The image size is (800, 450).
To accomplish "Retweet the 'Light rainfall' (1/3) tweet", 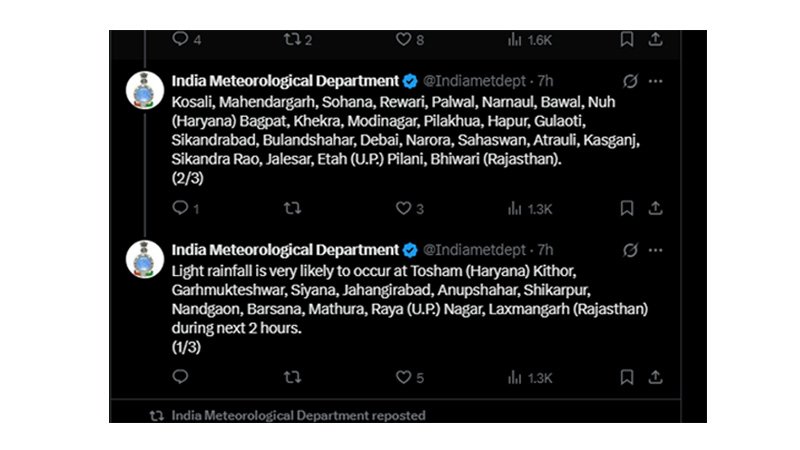I will pos(292,377).
